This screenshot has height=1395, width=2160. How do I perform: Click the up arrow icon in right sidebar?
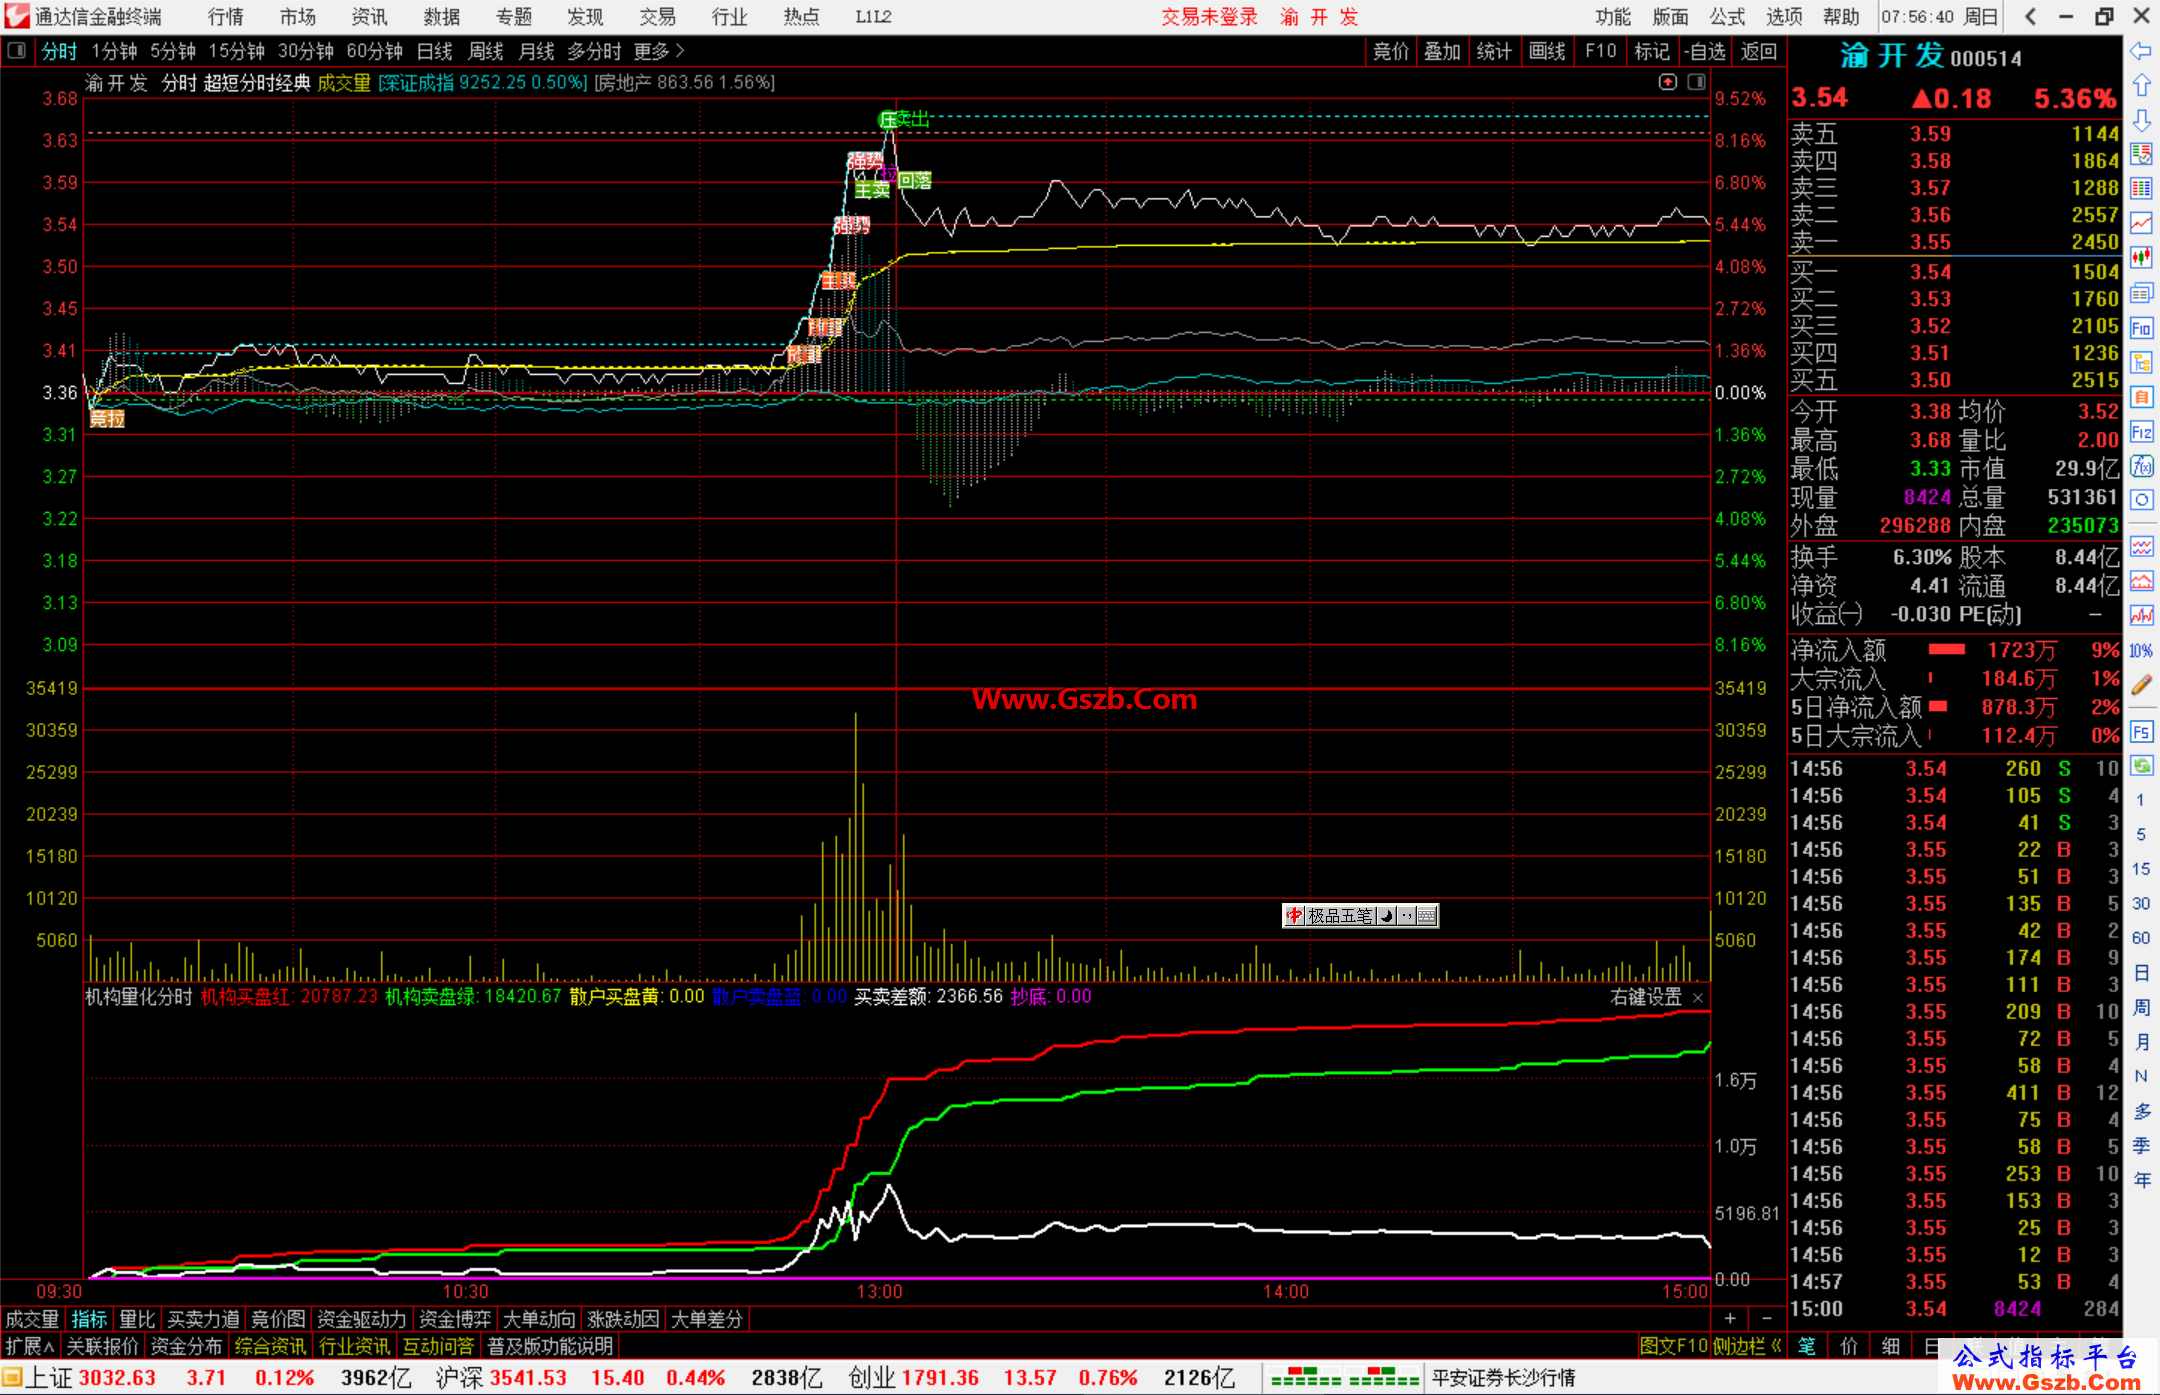(x=2141, y=85)
